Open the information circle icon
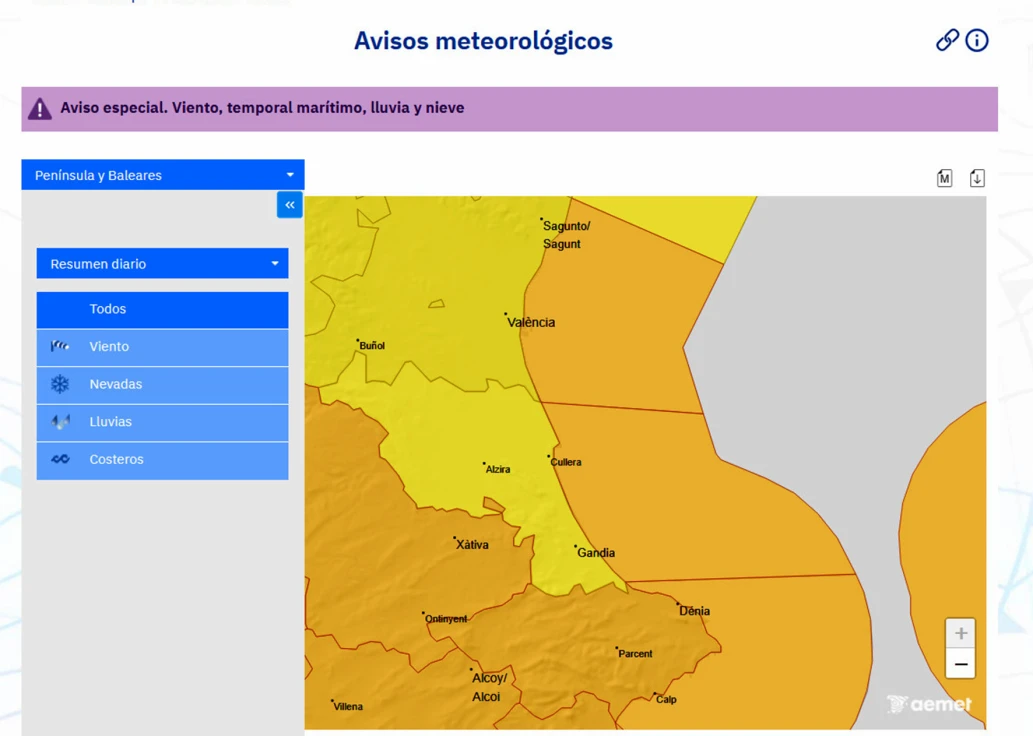Screen dimensions: 1033x736 [x=976, y=40]
